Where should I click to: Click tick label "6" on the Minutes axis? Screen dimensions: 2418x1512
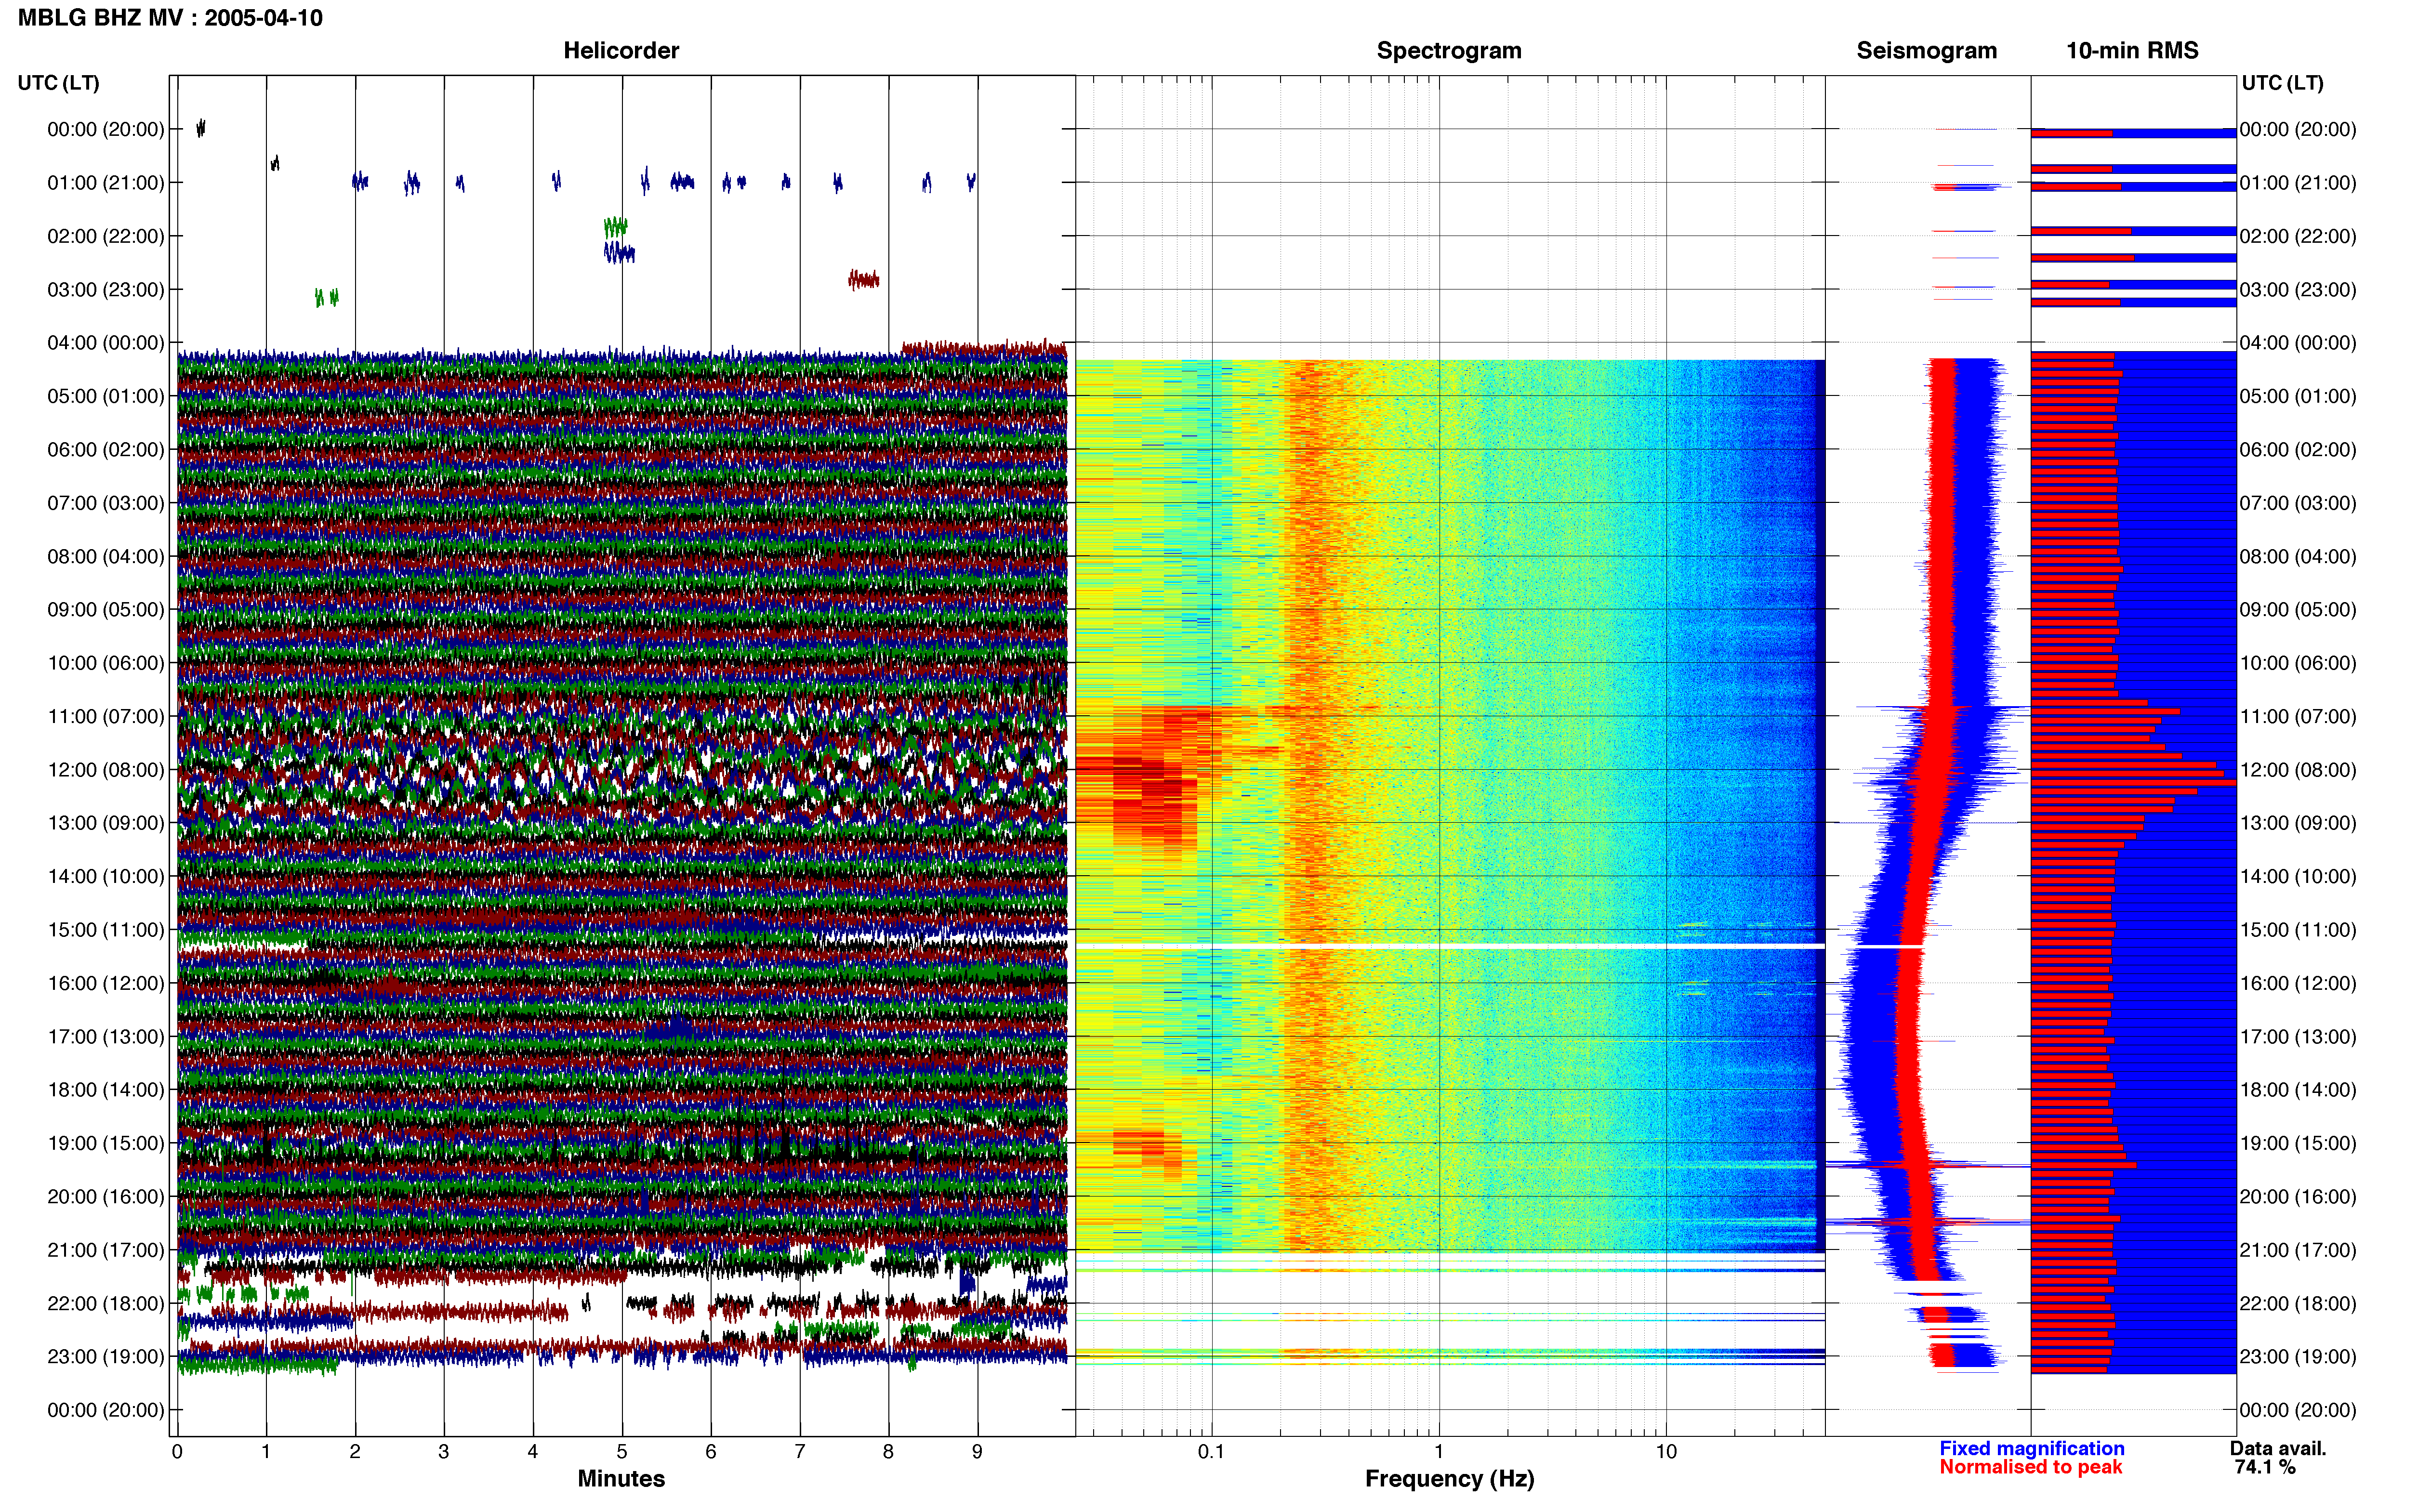point(711,1452)
